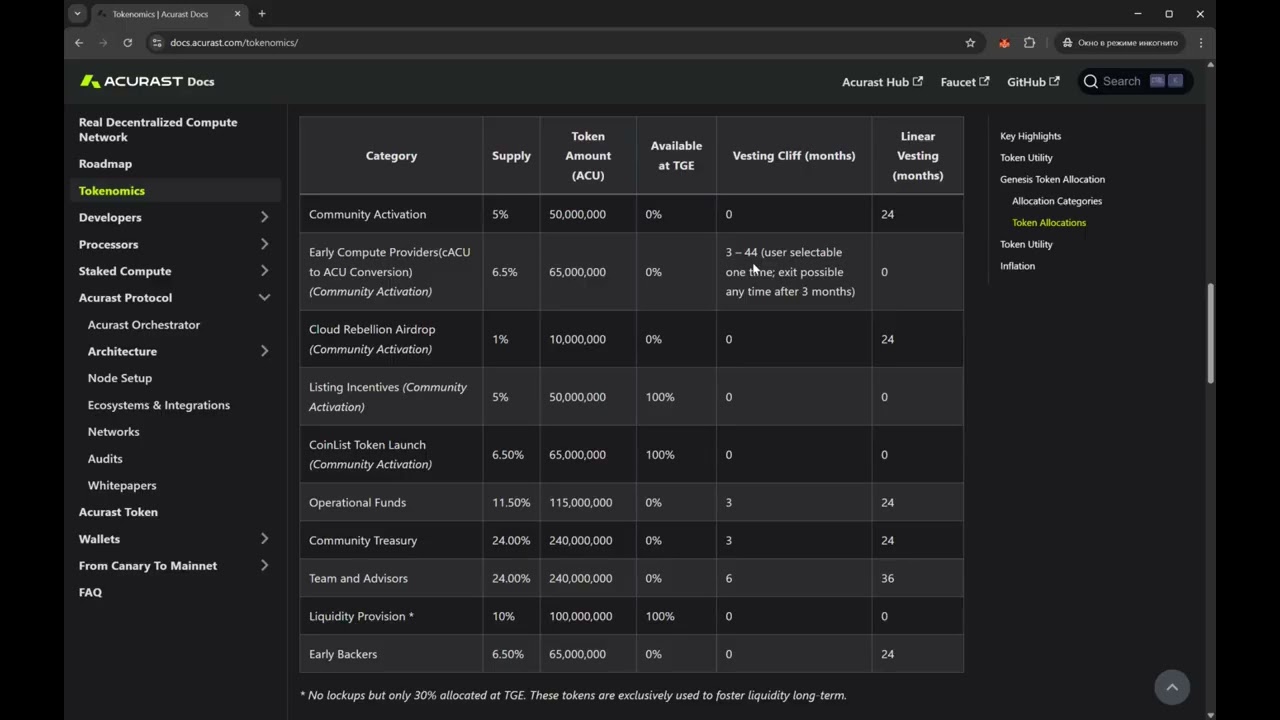1280x720 pixels.
Task: Click the incognito mode indicator
Action: (x=1120, y=43)
